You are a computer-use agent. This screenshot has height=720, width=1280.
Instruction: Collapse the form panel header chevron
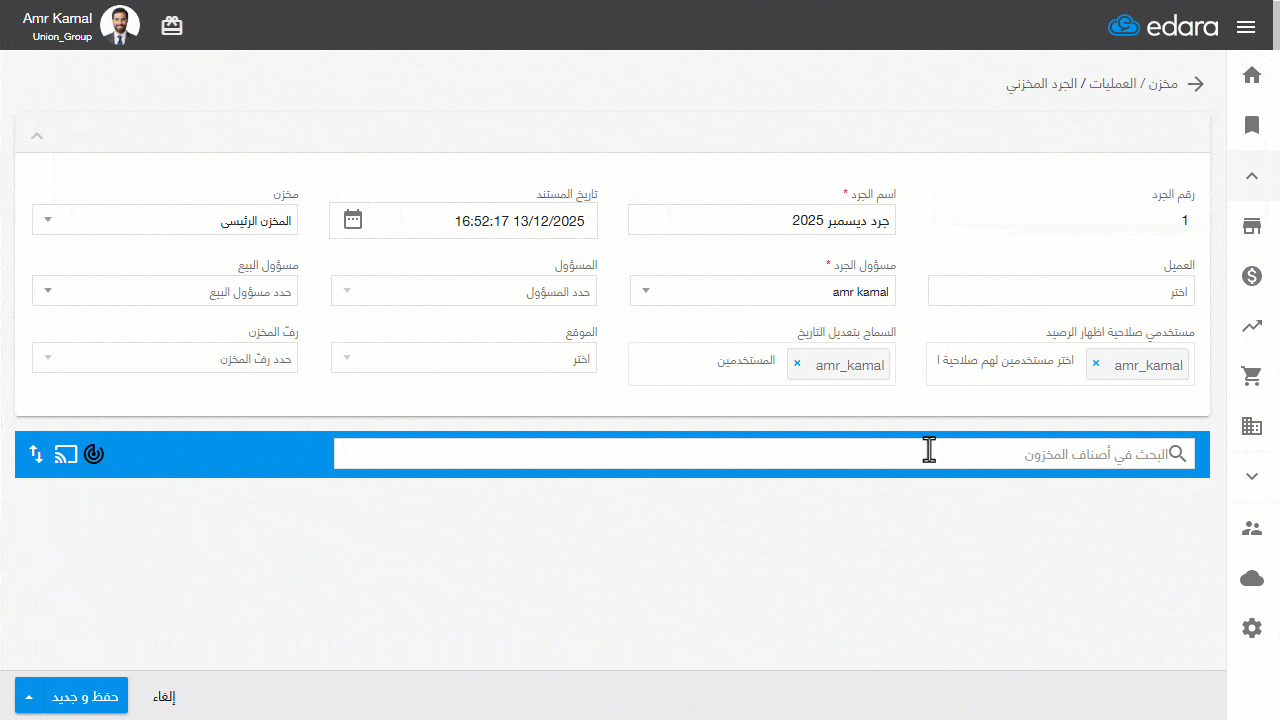36,136
